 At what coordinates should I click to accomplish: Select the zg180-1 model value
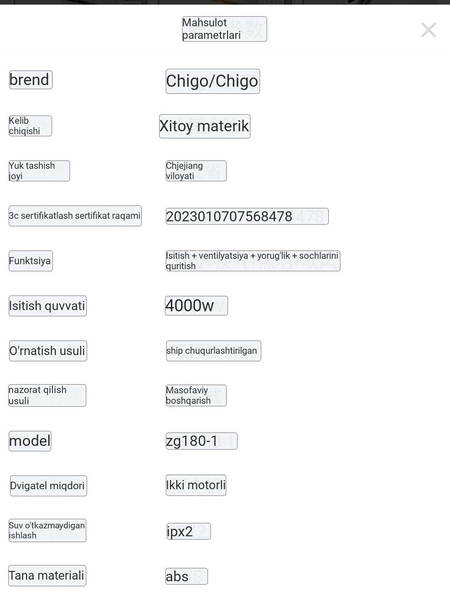click(201, 441)
